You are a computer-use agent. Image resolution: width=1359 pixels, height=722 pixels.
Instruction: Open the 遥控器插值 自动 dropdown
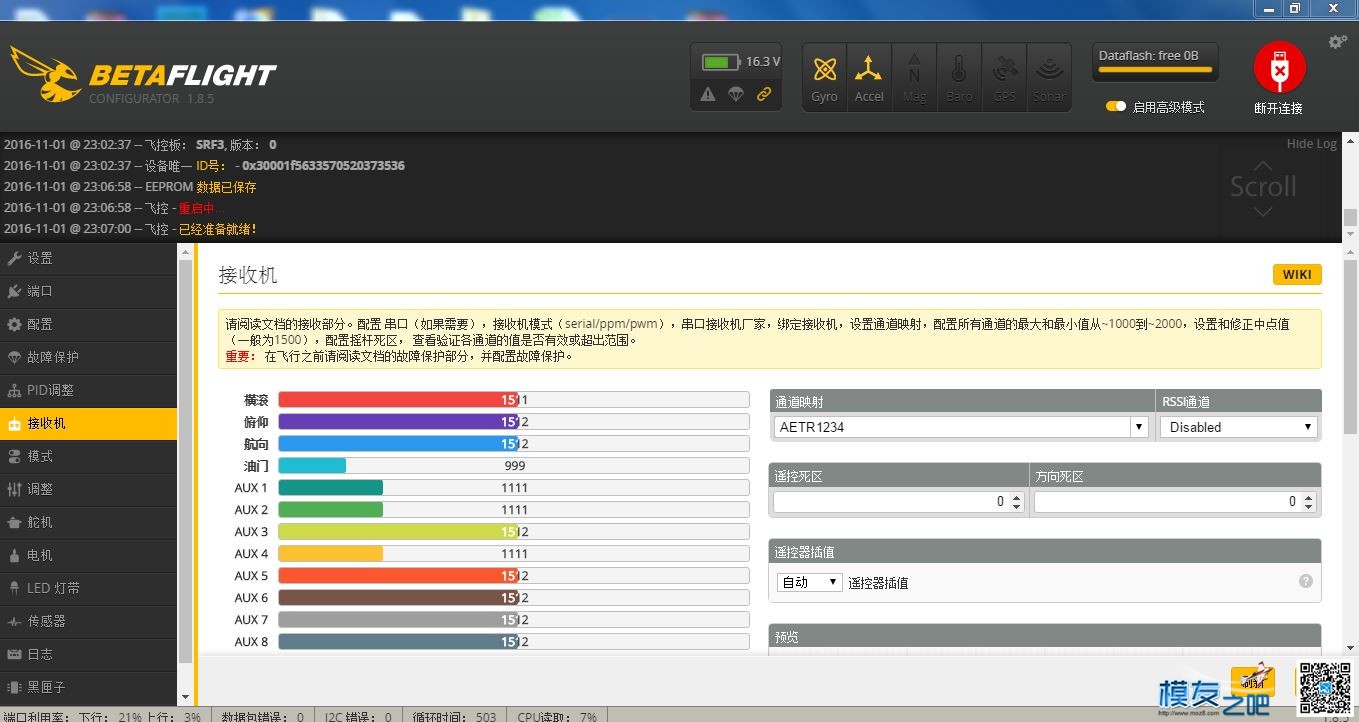point(810,582)
